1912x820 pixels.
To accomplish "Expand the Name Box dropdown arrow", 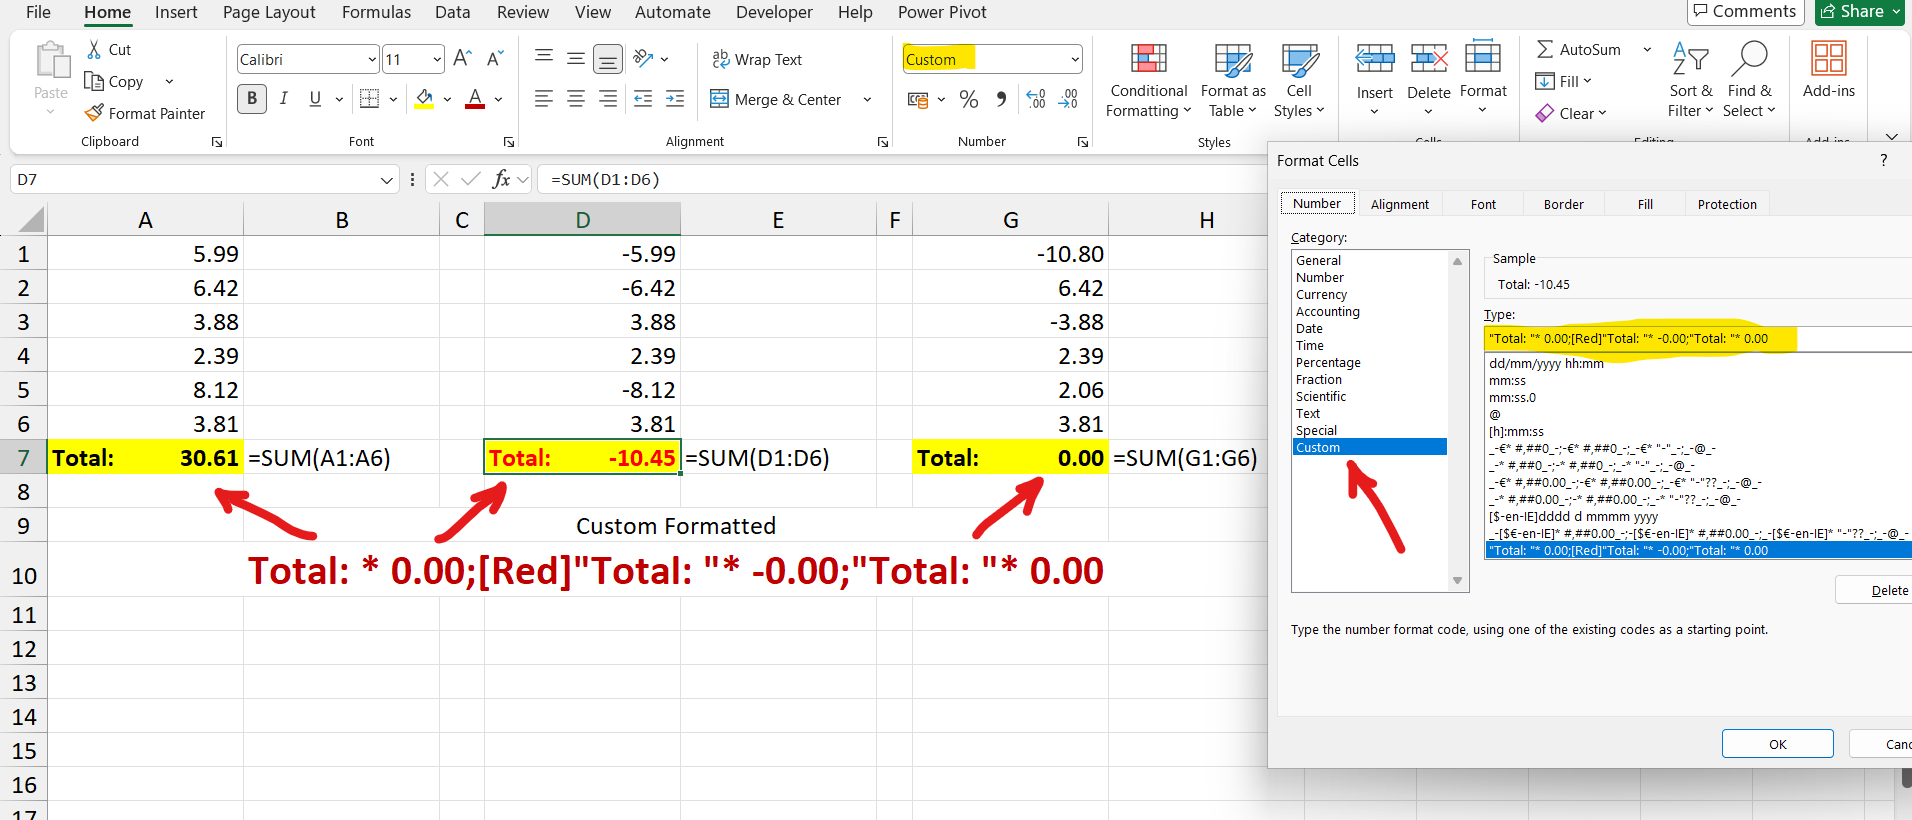I will (x=387, y=180).
